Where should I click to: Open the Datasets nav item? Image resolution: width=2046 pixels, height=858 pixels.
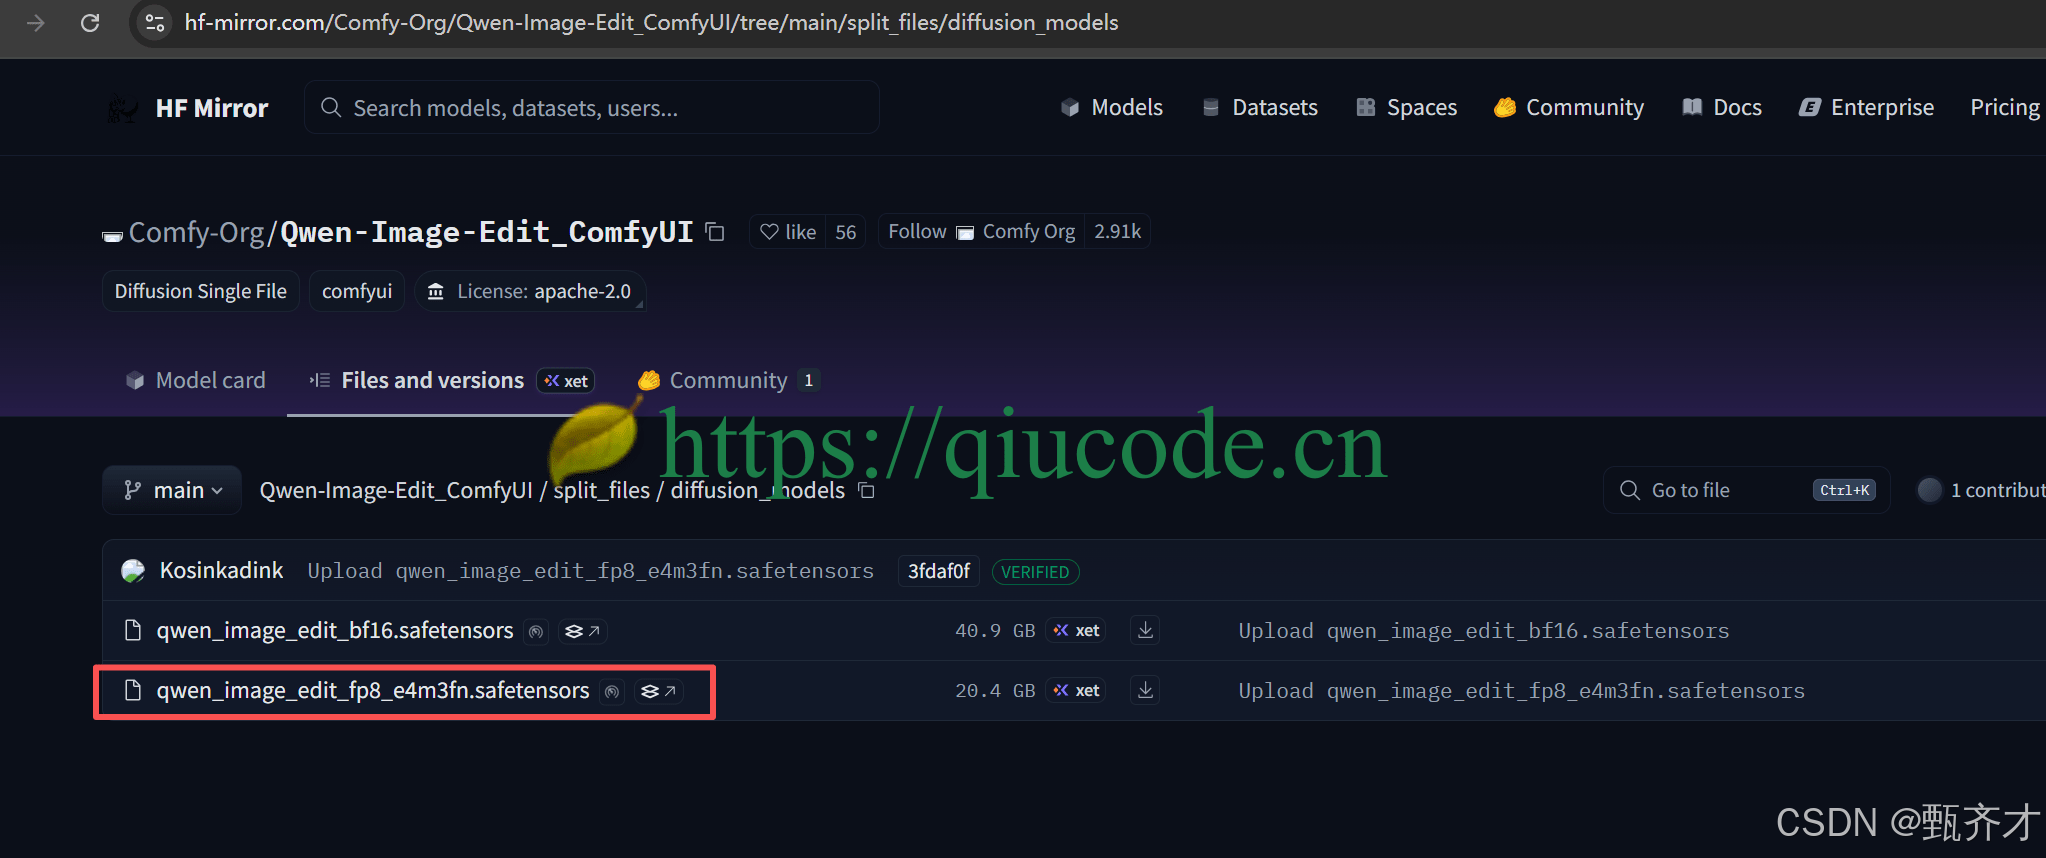pos(1259,107)
